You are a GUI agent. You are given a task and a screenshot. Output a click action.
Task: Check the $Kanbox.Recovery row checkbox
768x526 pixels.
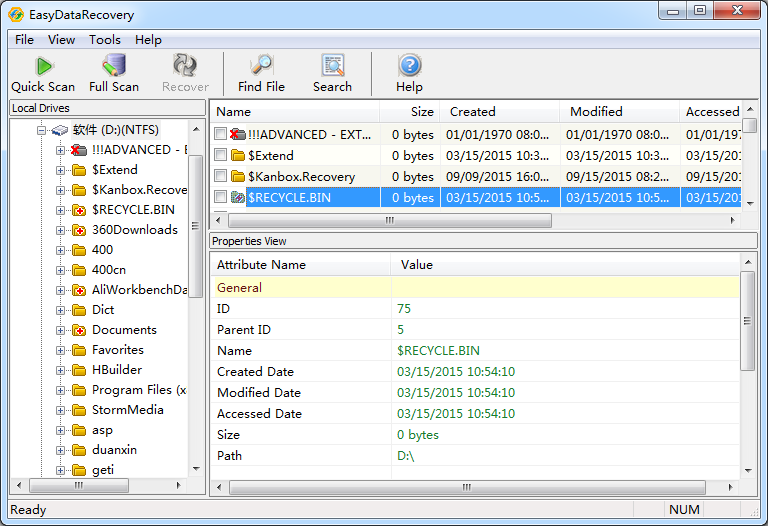220,176
